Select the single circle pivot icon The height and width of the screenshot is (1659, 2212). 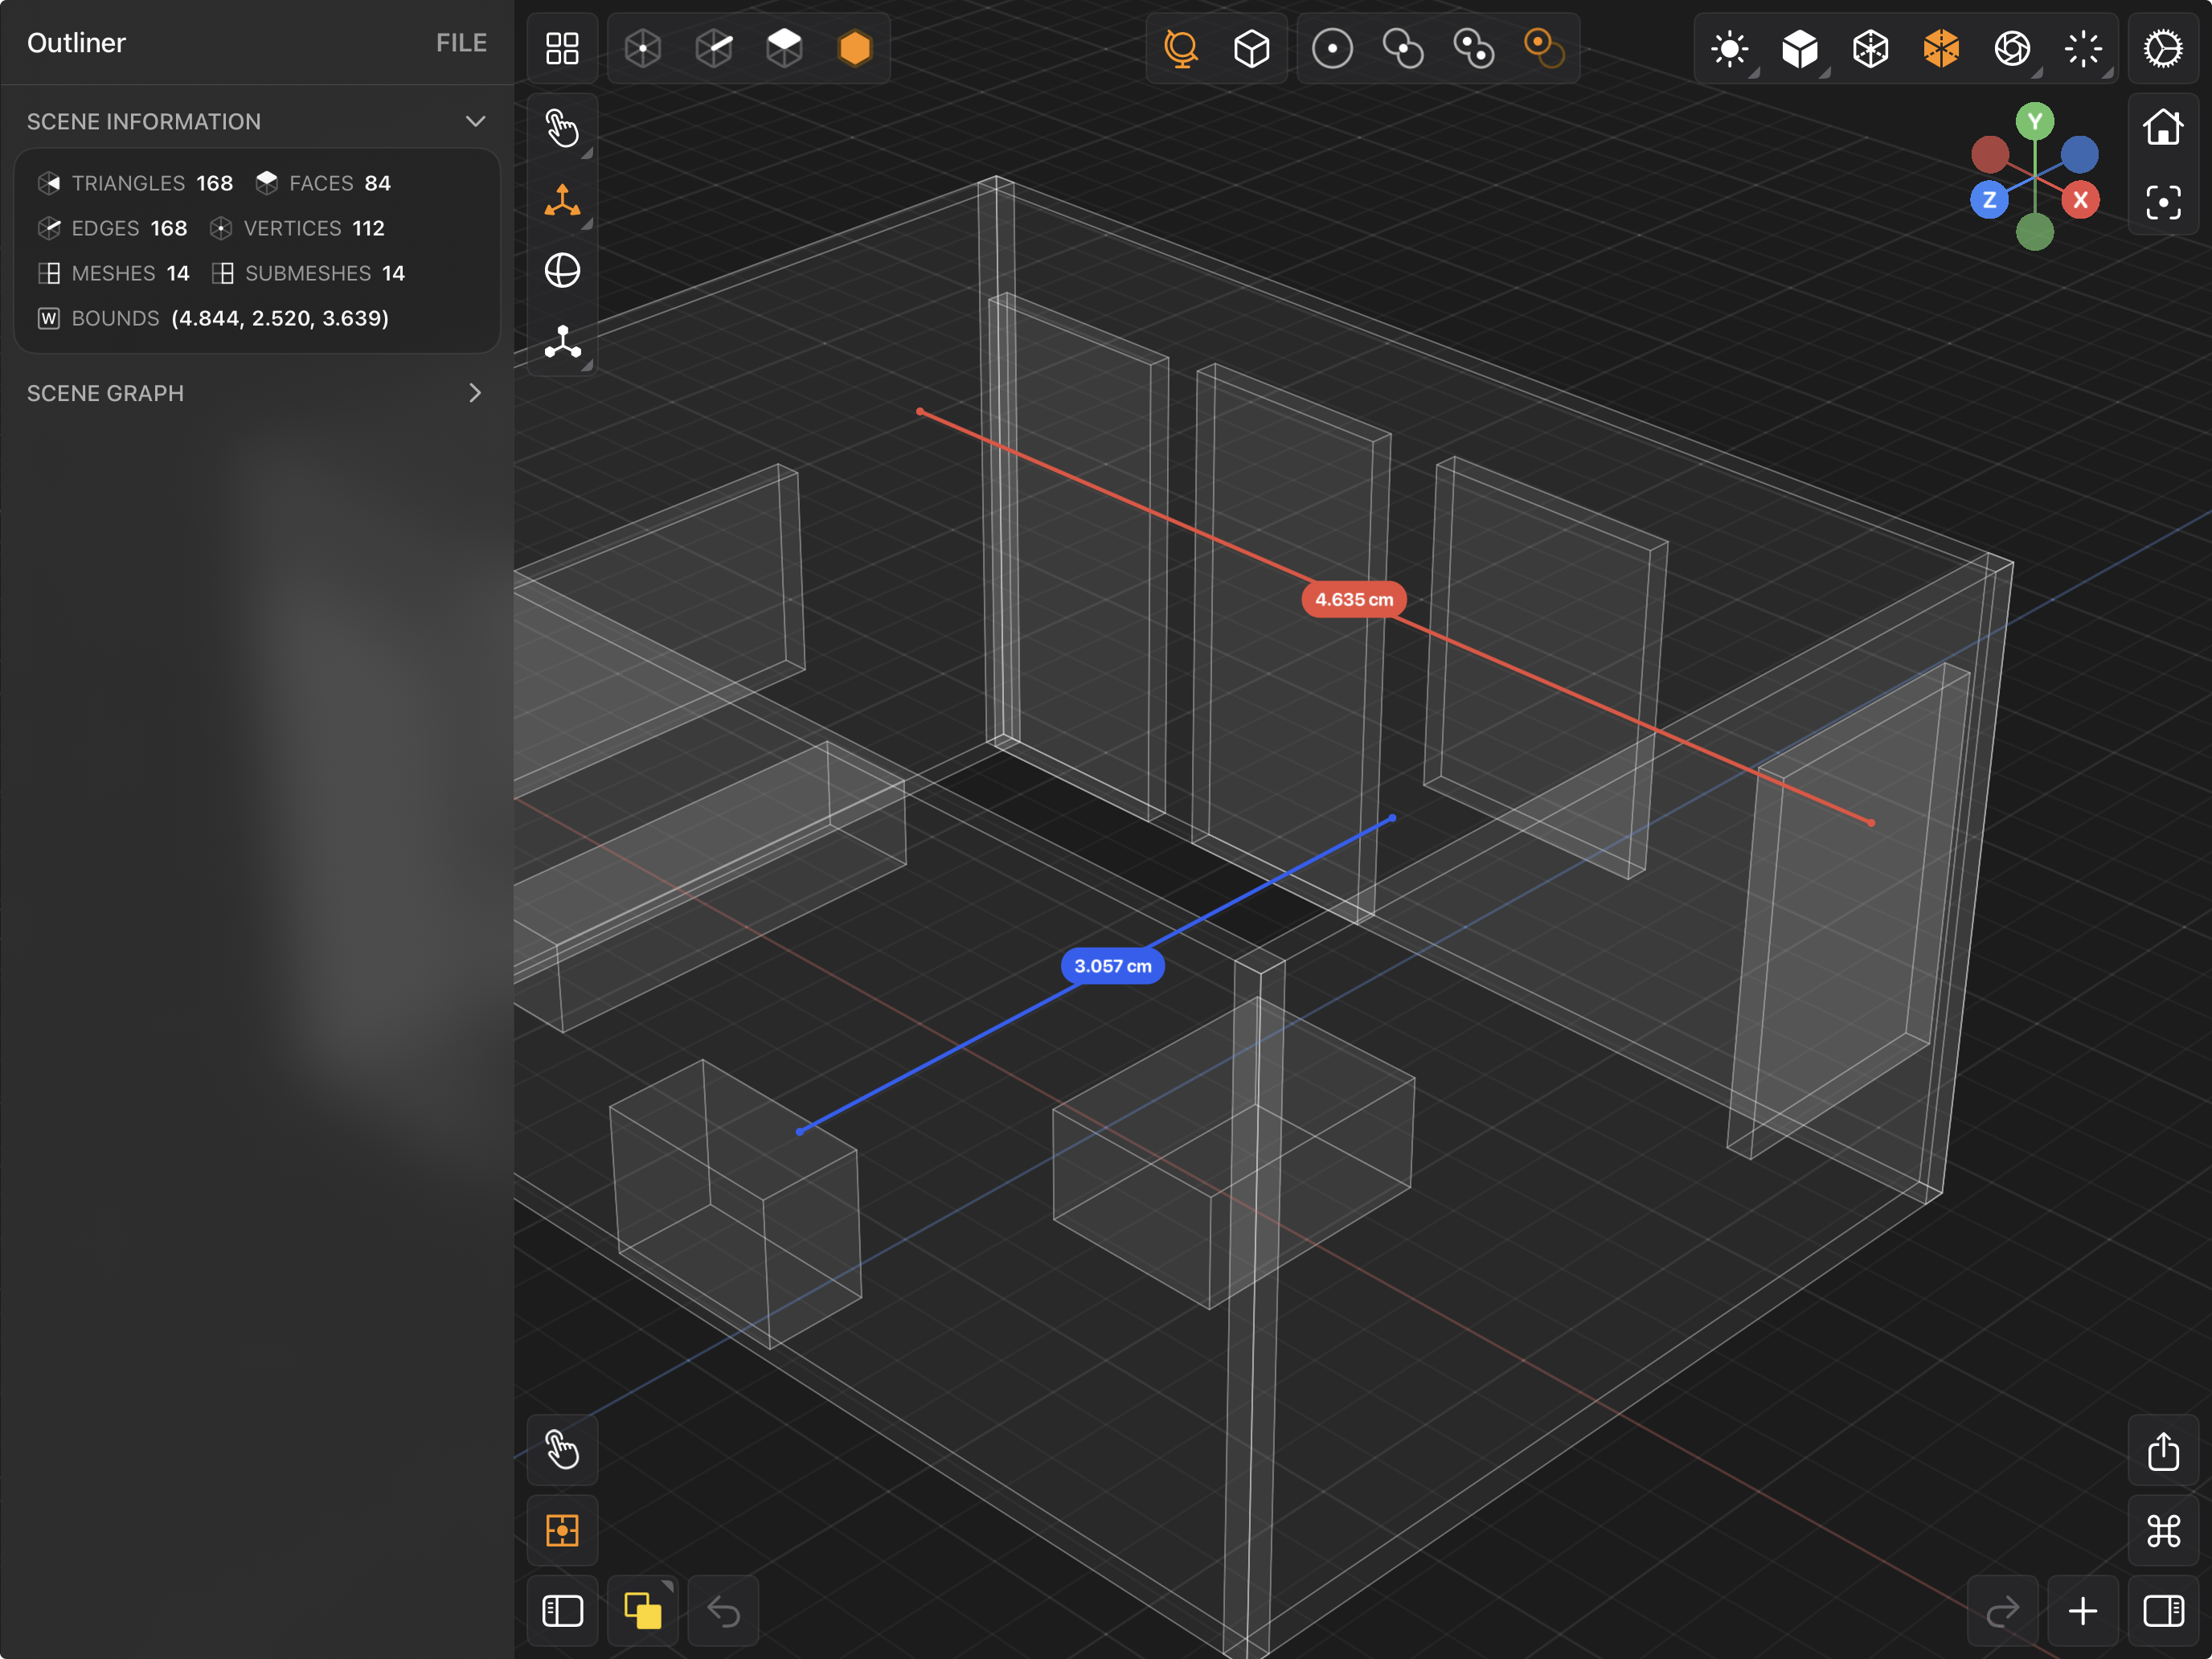tap(1332, 48)
